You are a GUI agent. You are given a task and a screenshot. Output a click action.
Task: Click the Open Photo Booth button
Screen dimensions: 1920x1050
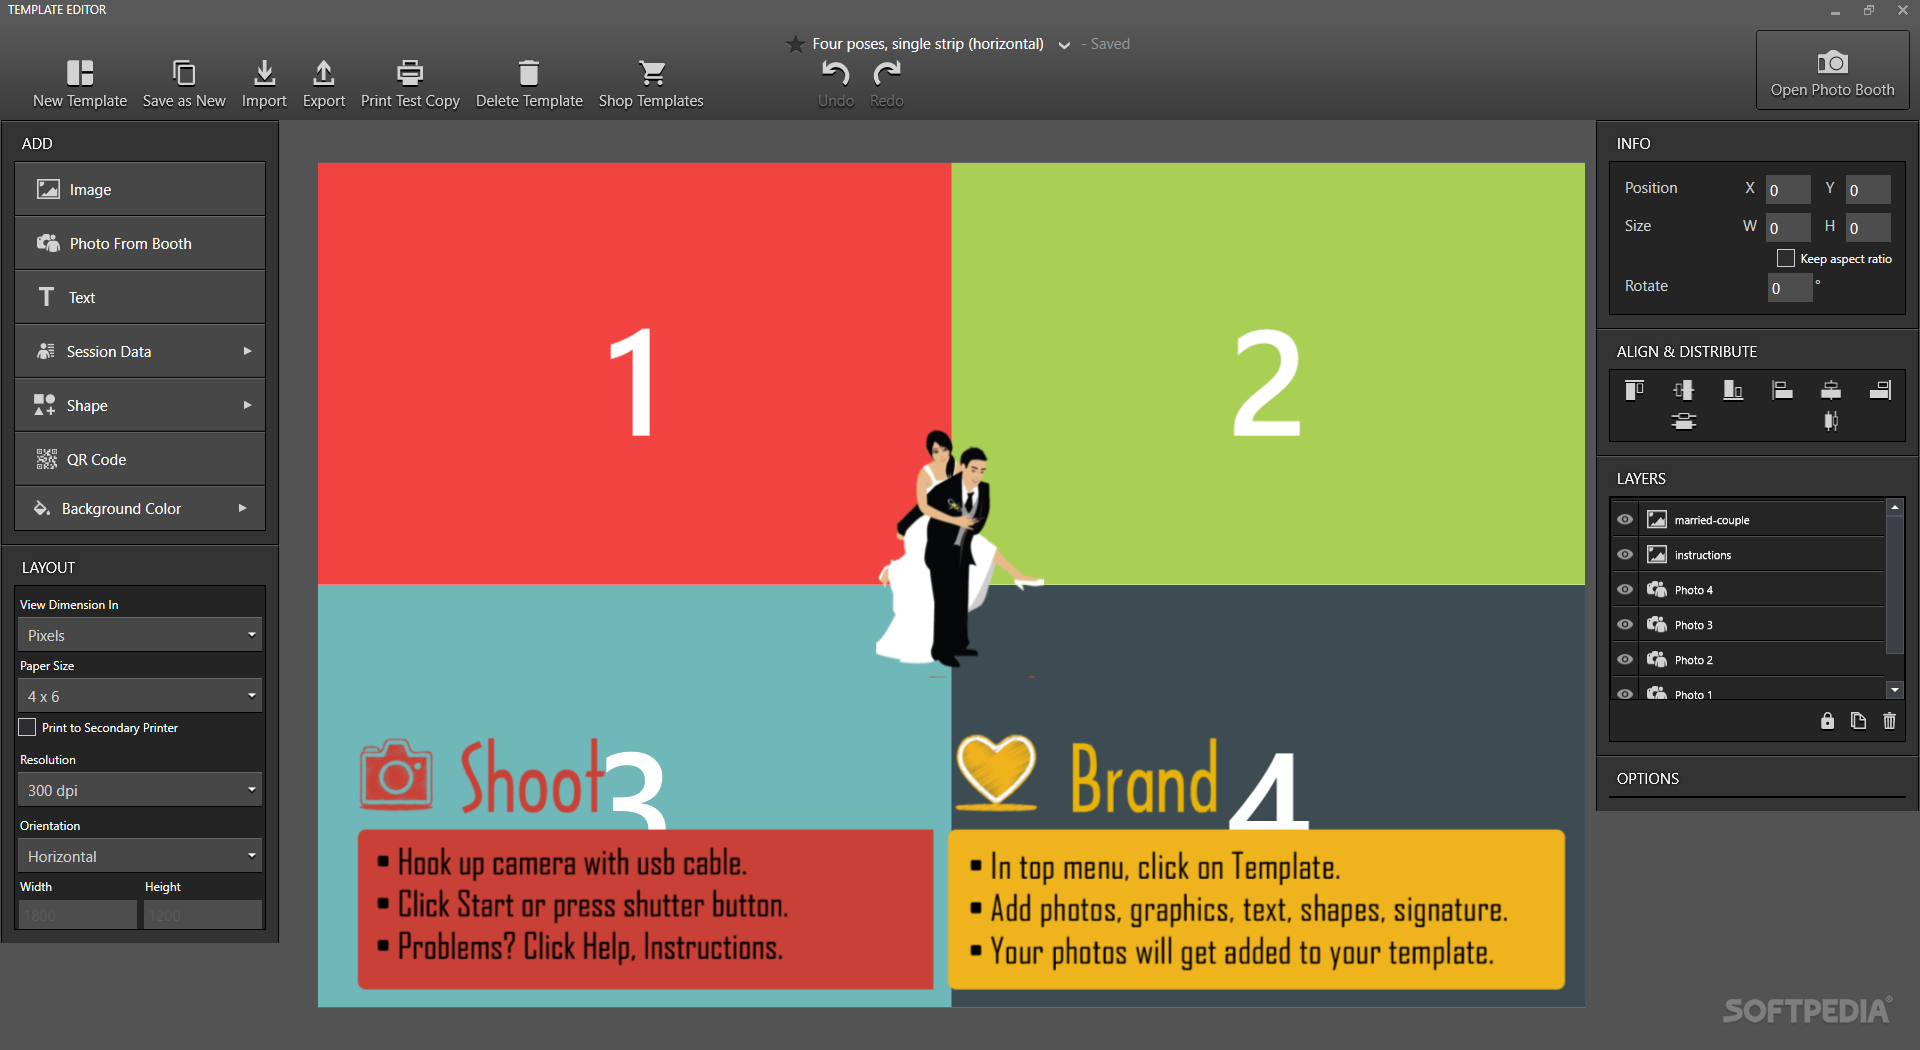[x=1832, y=70]
